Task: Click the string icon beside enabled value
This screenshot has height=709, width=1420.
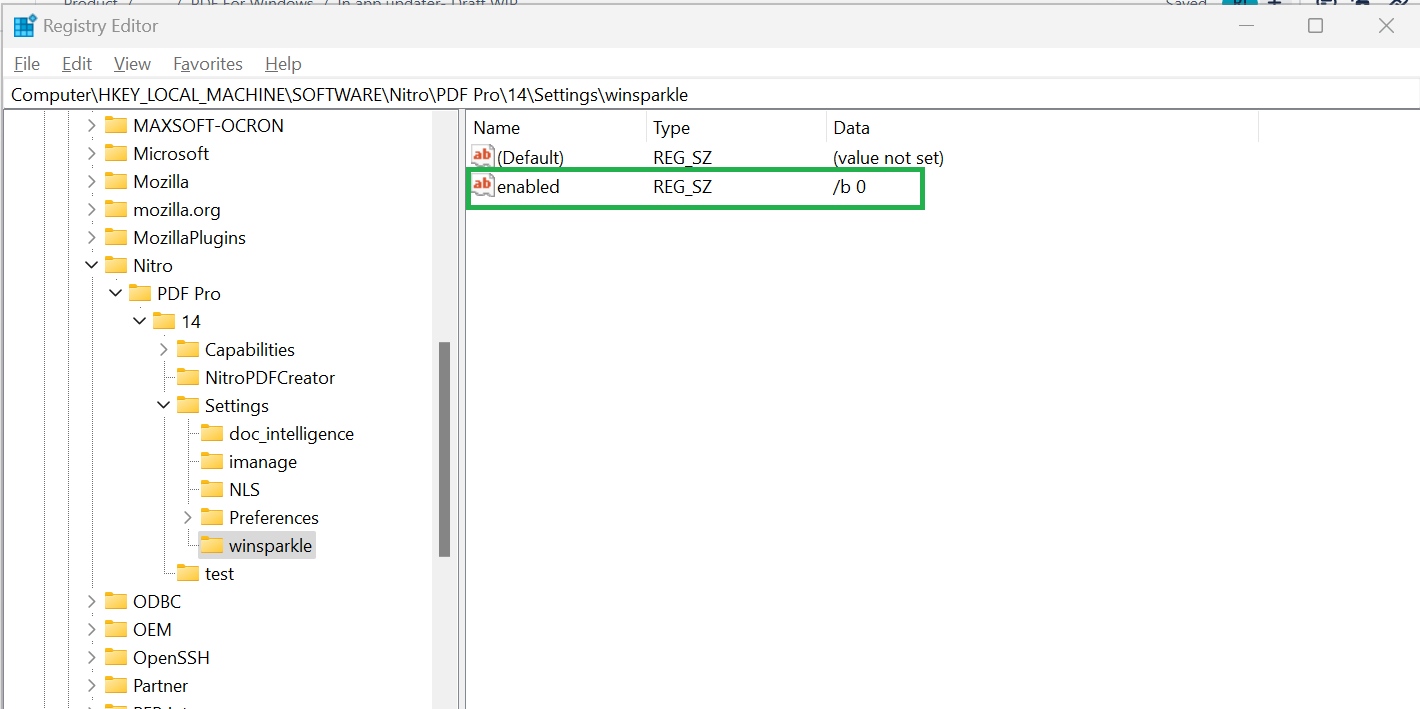Action: tap(483, 186)
